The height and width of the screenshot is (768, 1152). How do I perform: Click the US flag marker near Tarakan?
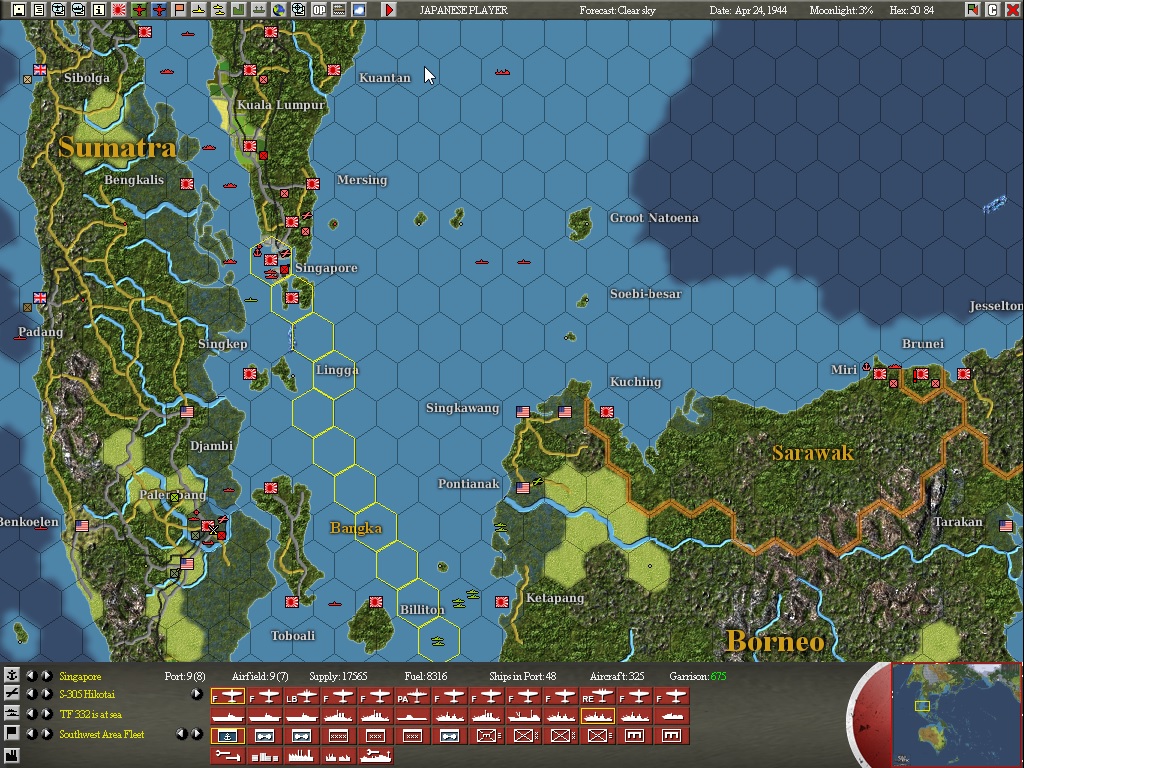coord(1006,525)
